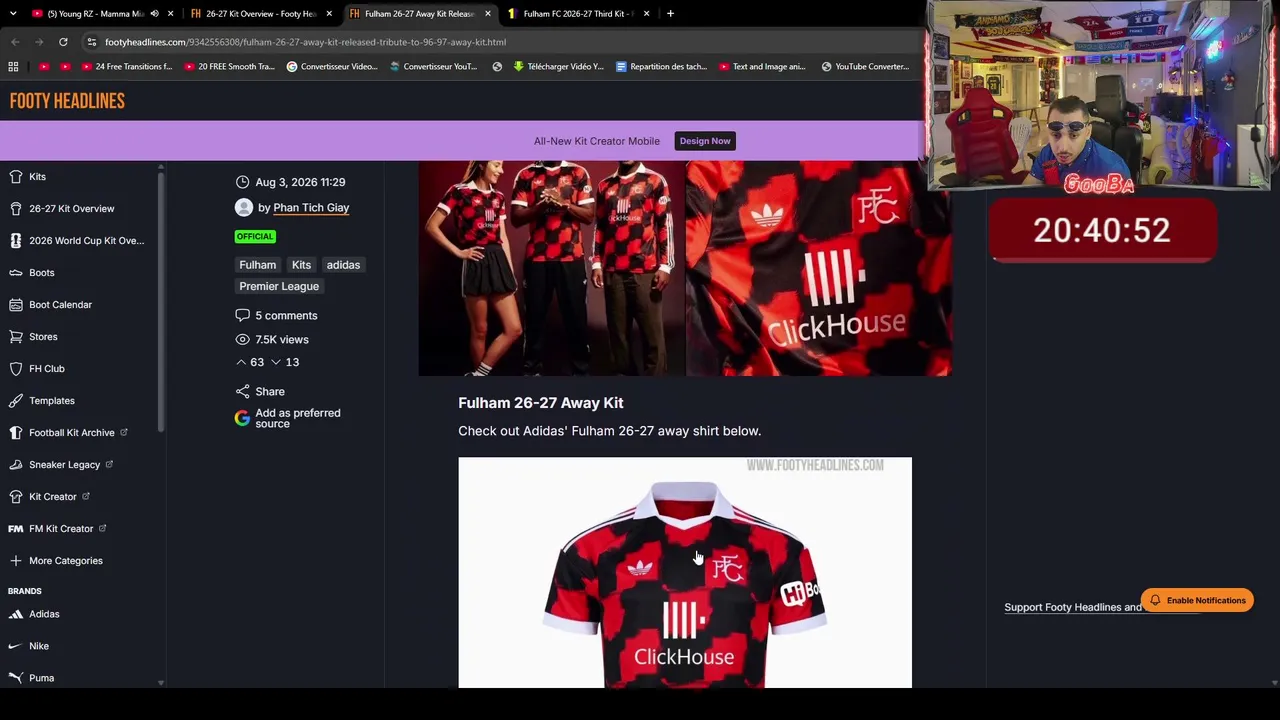Expand More Categories in the sidebar
1280x720 pixels.
(x=55, y=561)
